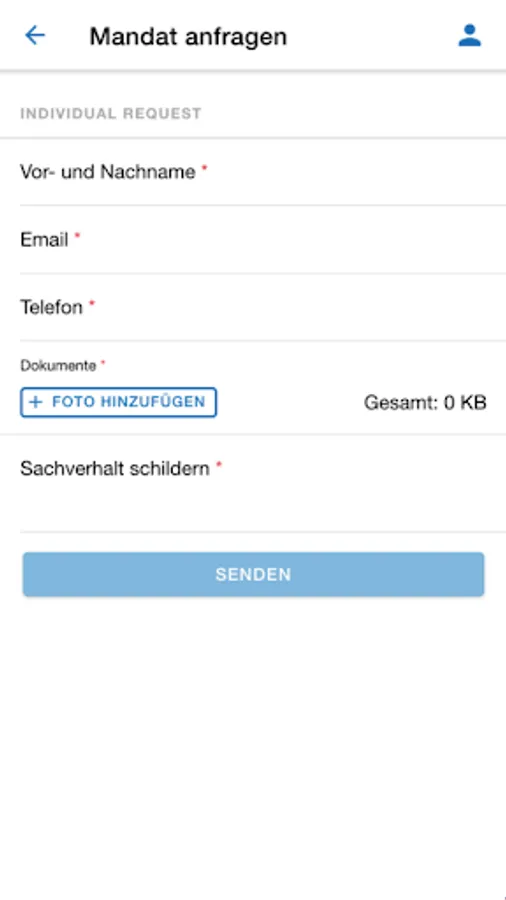Screen dimensions: 506x900
Task: Tap the red asterisk beside Telefon
Action: [x=91, y=303]
